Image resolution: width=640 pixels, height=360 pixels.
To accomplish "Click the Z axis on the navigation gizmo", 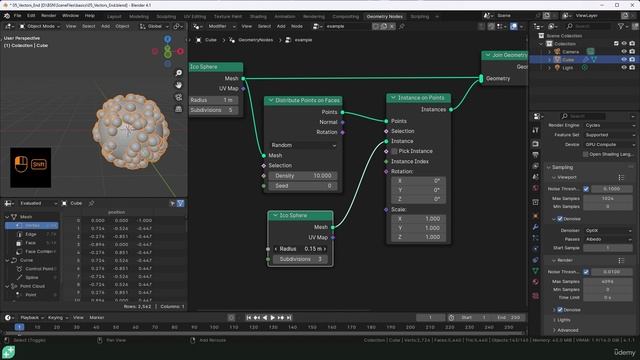I will (x=168, y=39).
